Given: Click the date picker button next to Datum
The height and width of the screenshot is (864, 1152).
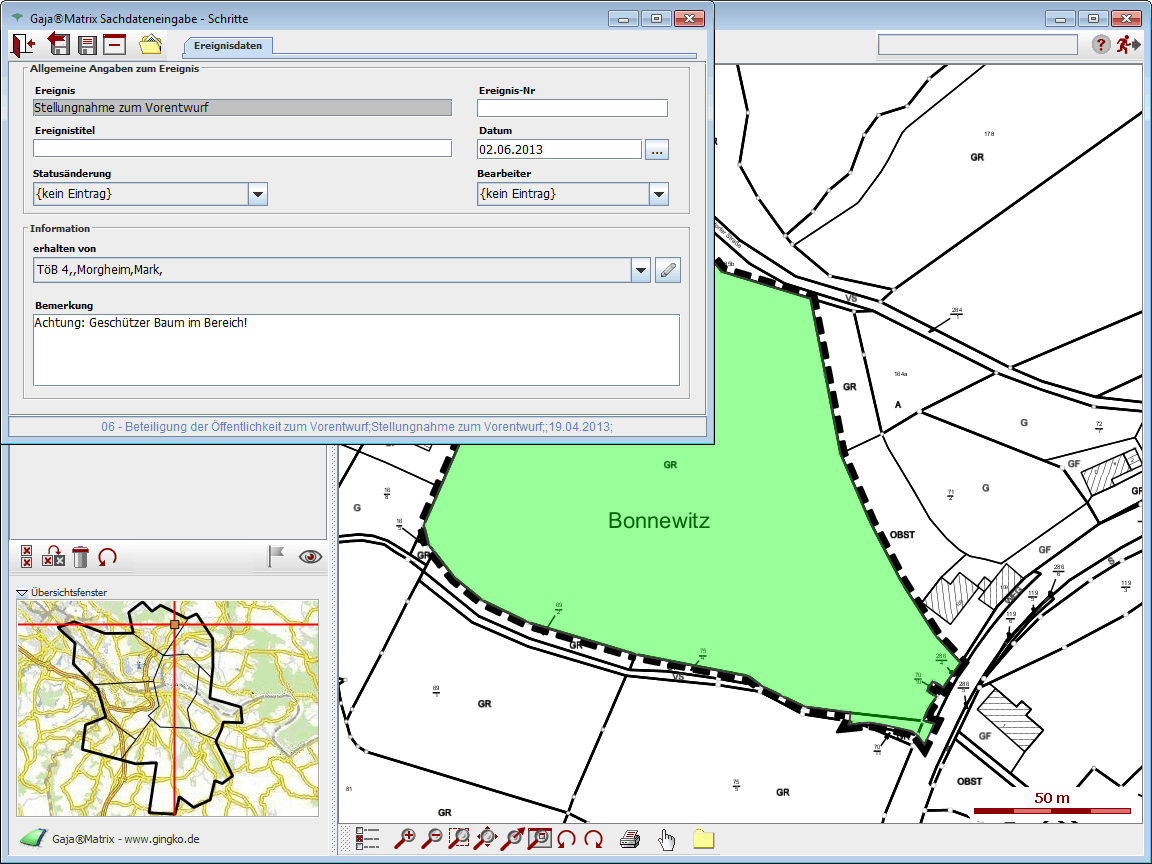Looking at the screenshot, I should pyautogui.click(x=656, y=150).
